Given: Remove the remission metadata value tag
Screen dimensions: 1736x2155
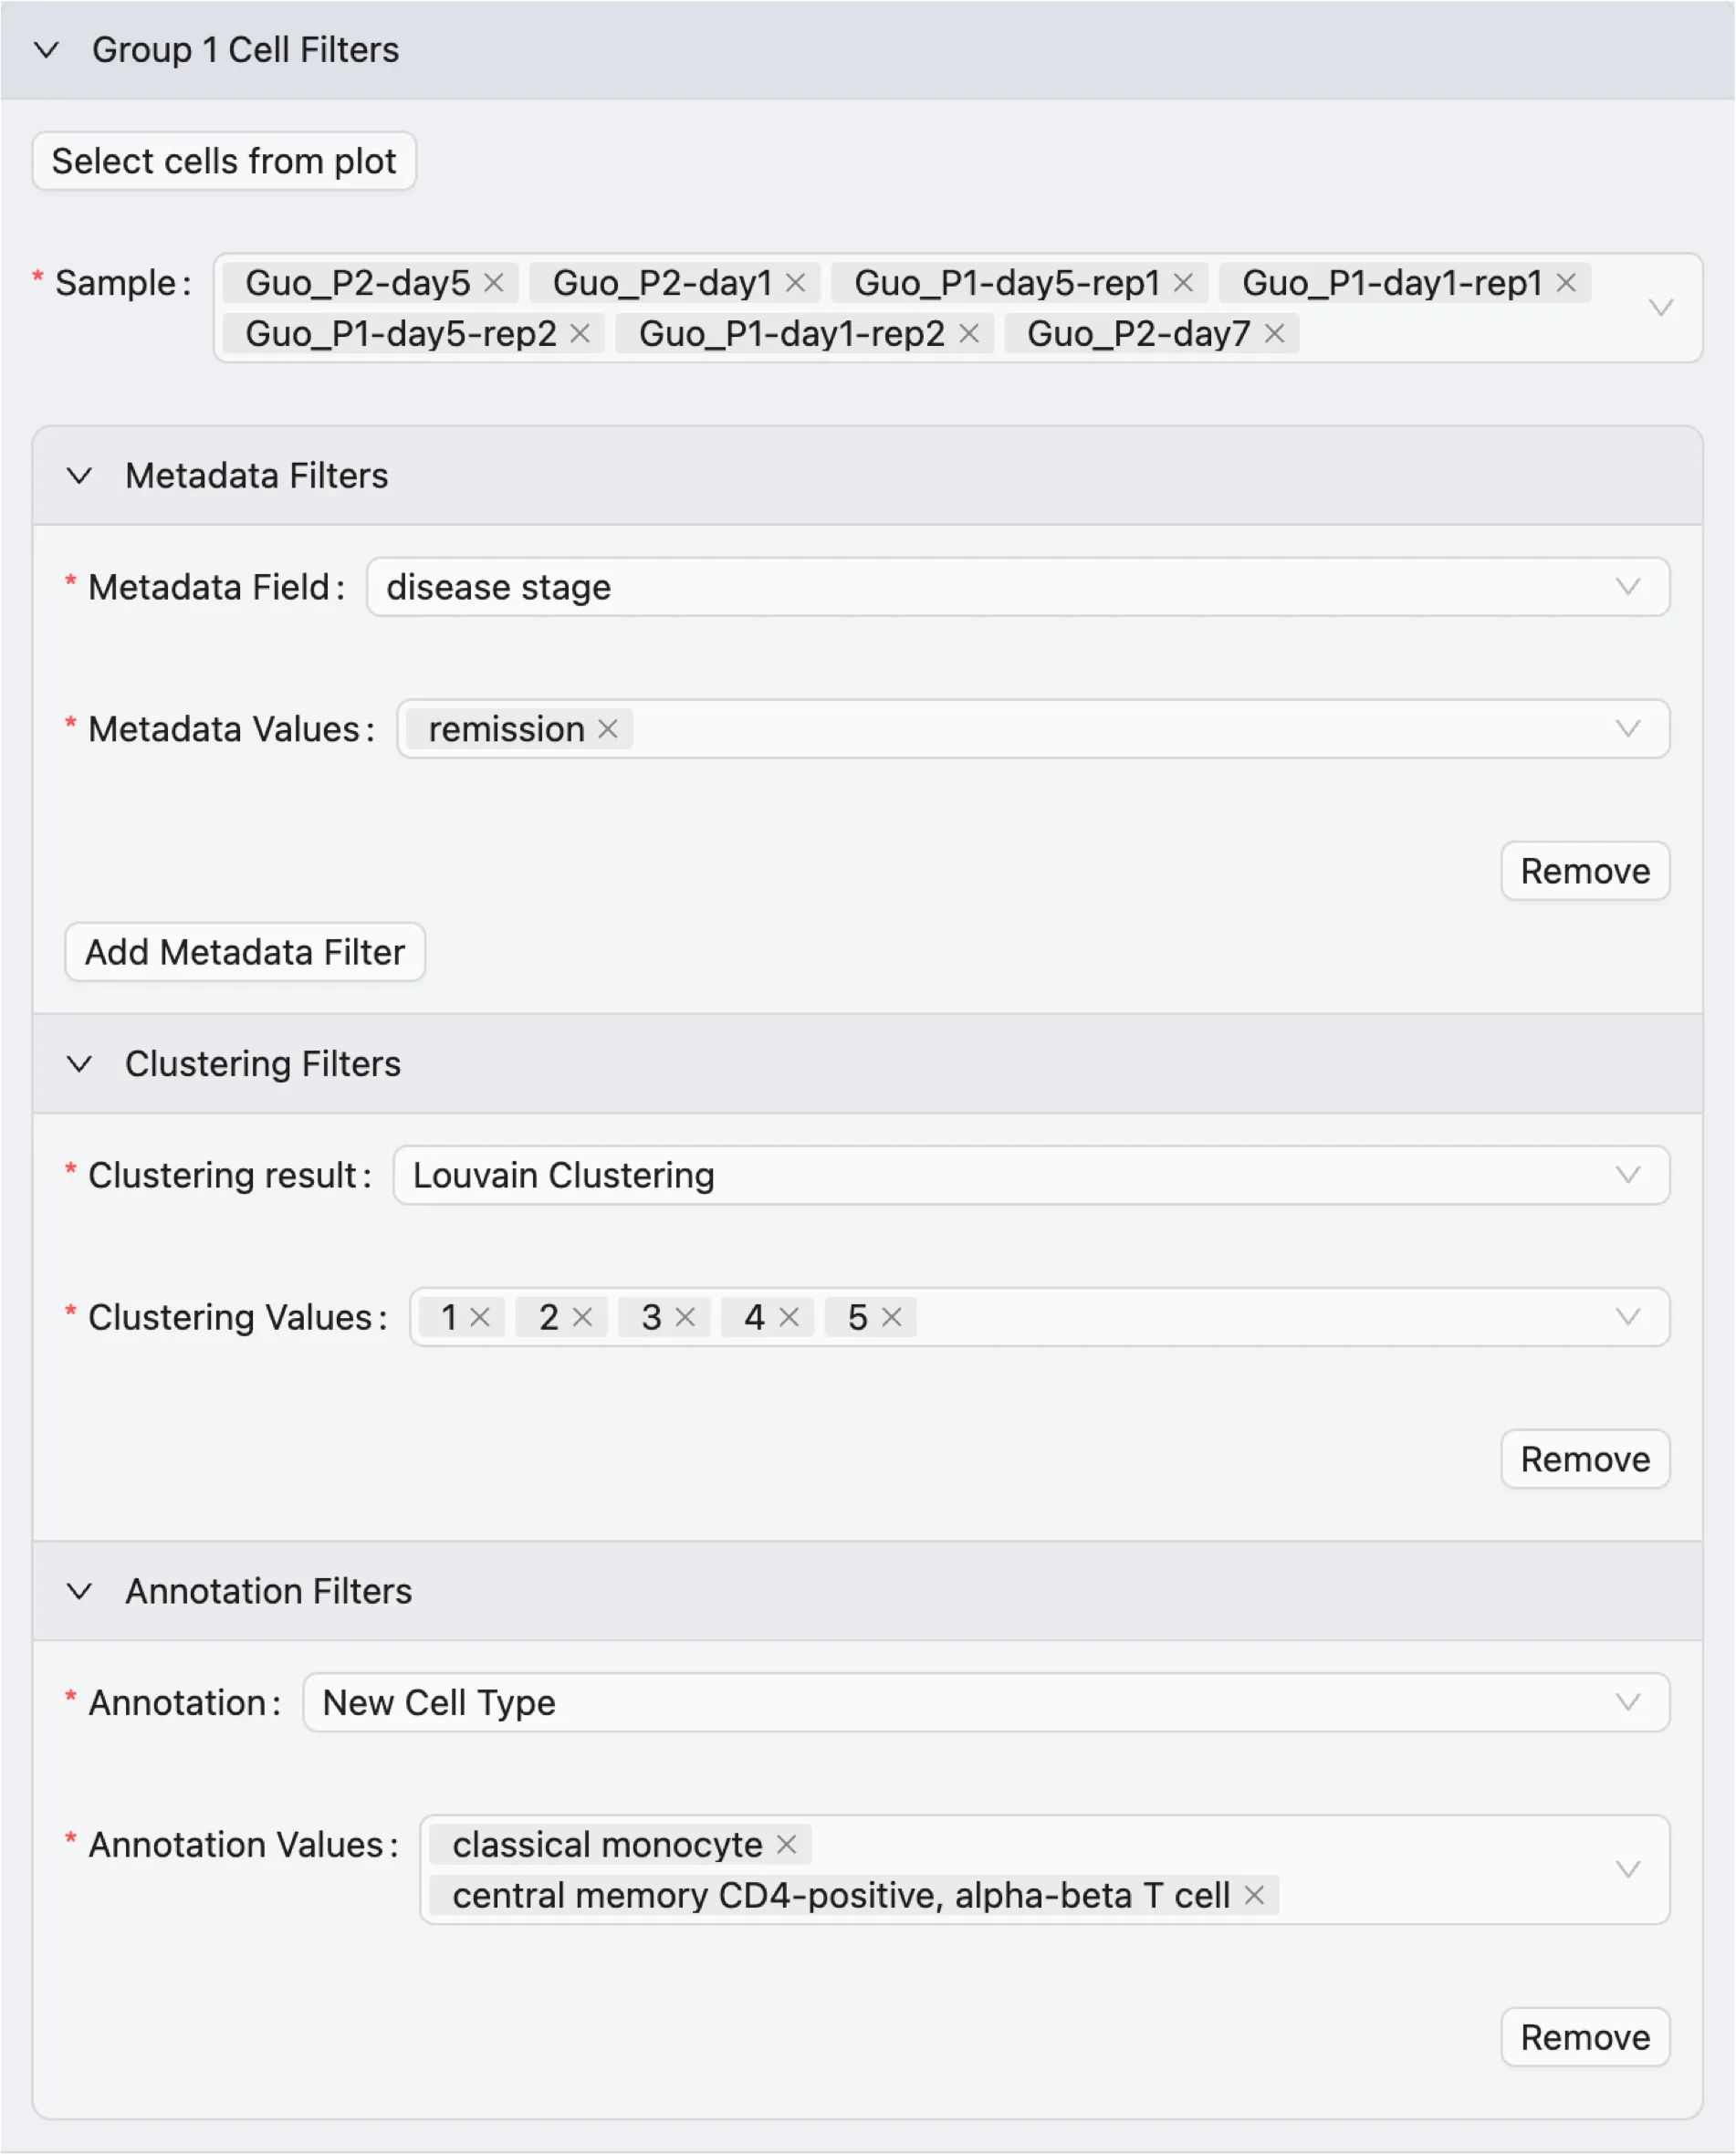Looking at the screenshot, I should [608, 729].
